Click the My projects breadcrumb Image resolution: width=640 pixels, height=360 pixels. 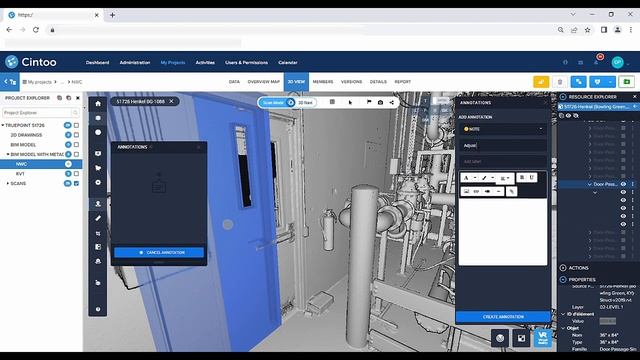[x=40, y=82]
